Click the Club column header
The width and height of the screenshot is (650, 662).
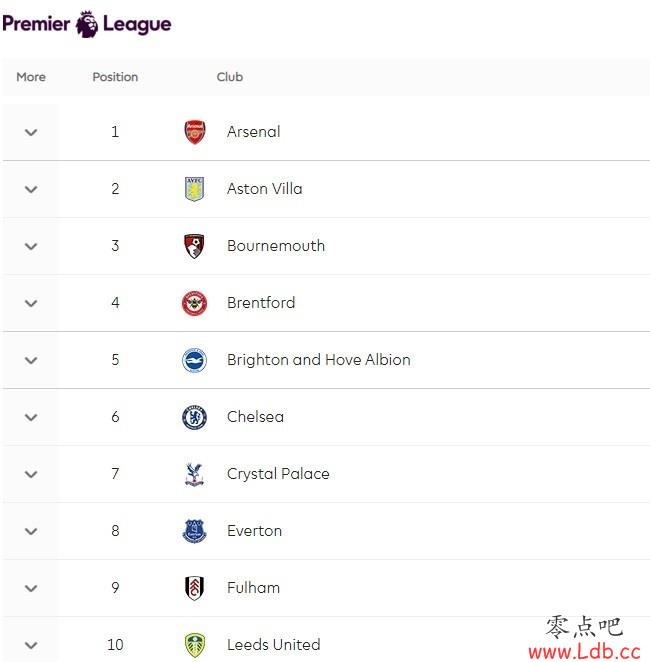click(x=230, y=77)
